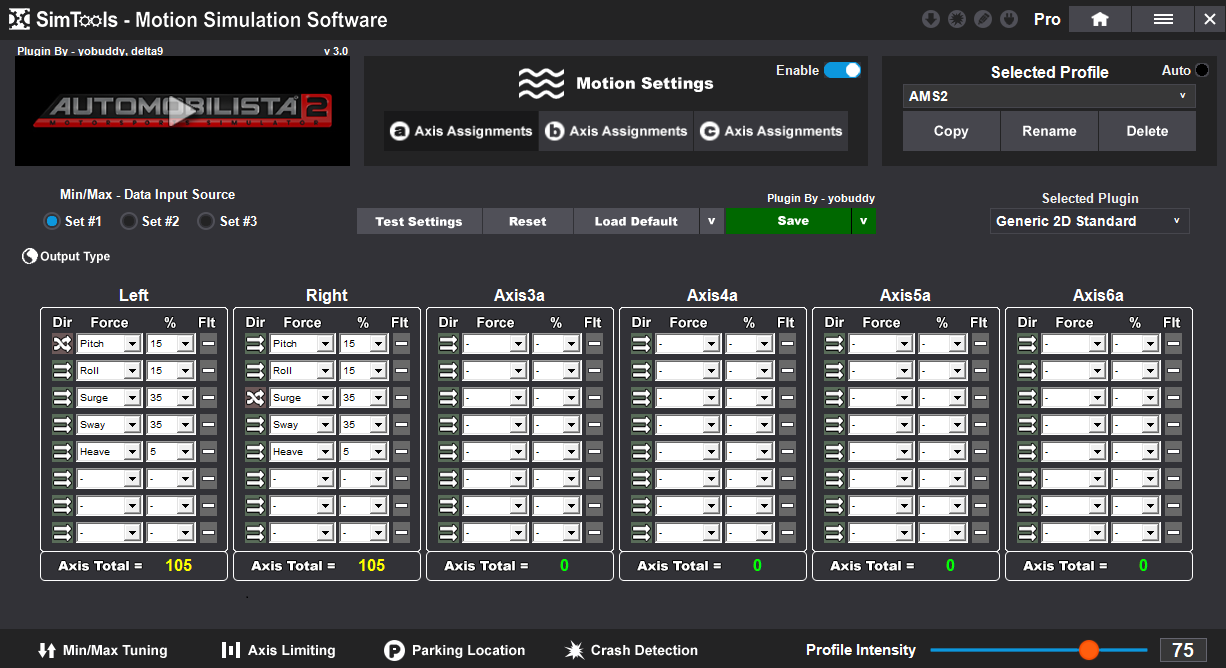
Task: Toggle crossed direction icon for Right Surge
Action: coord(255,398)
